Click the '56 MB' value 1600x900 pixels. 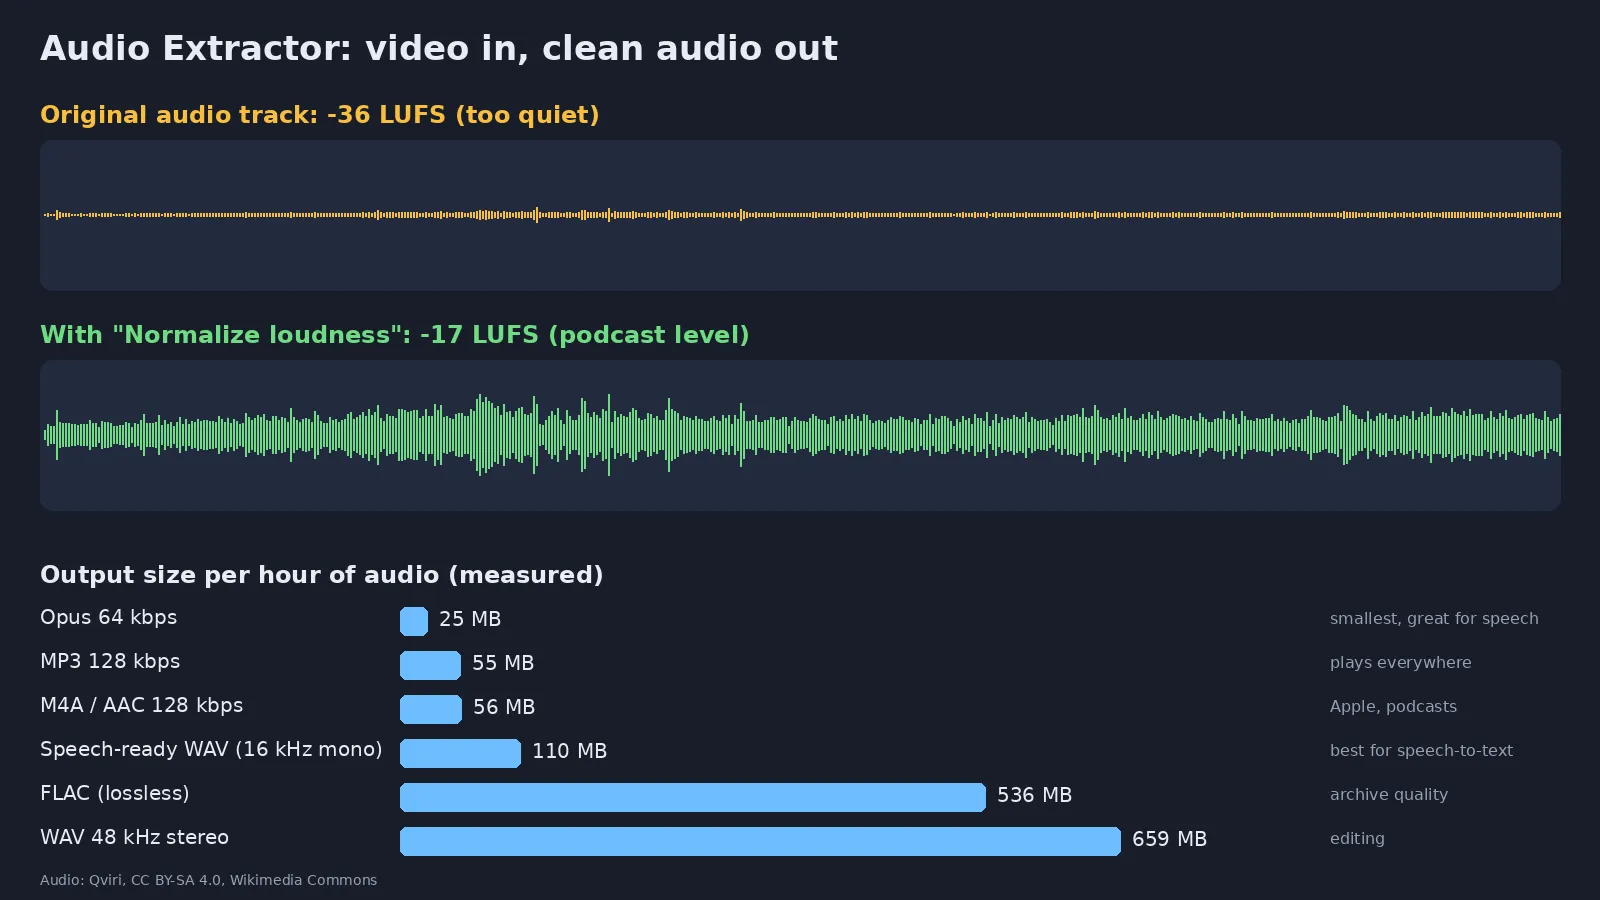click(504, 708)
